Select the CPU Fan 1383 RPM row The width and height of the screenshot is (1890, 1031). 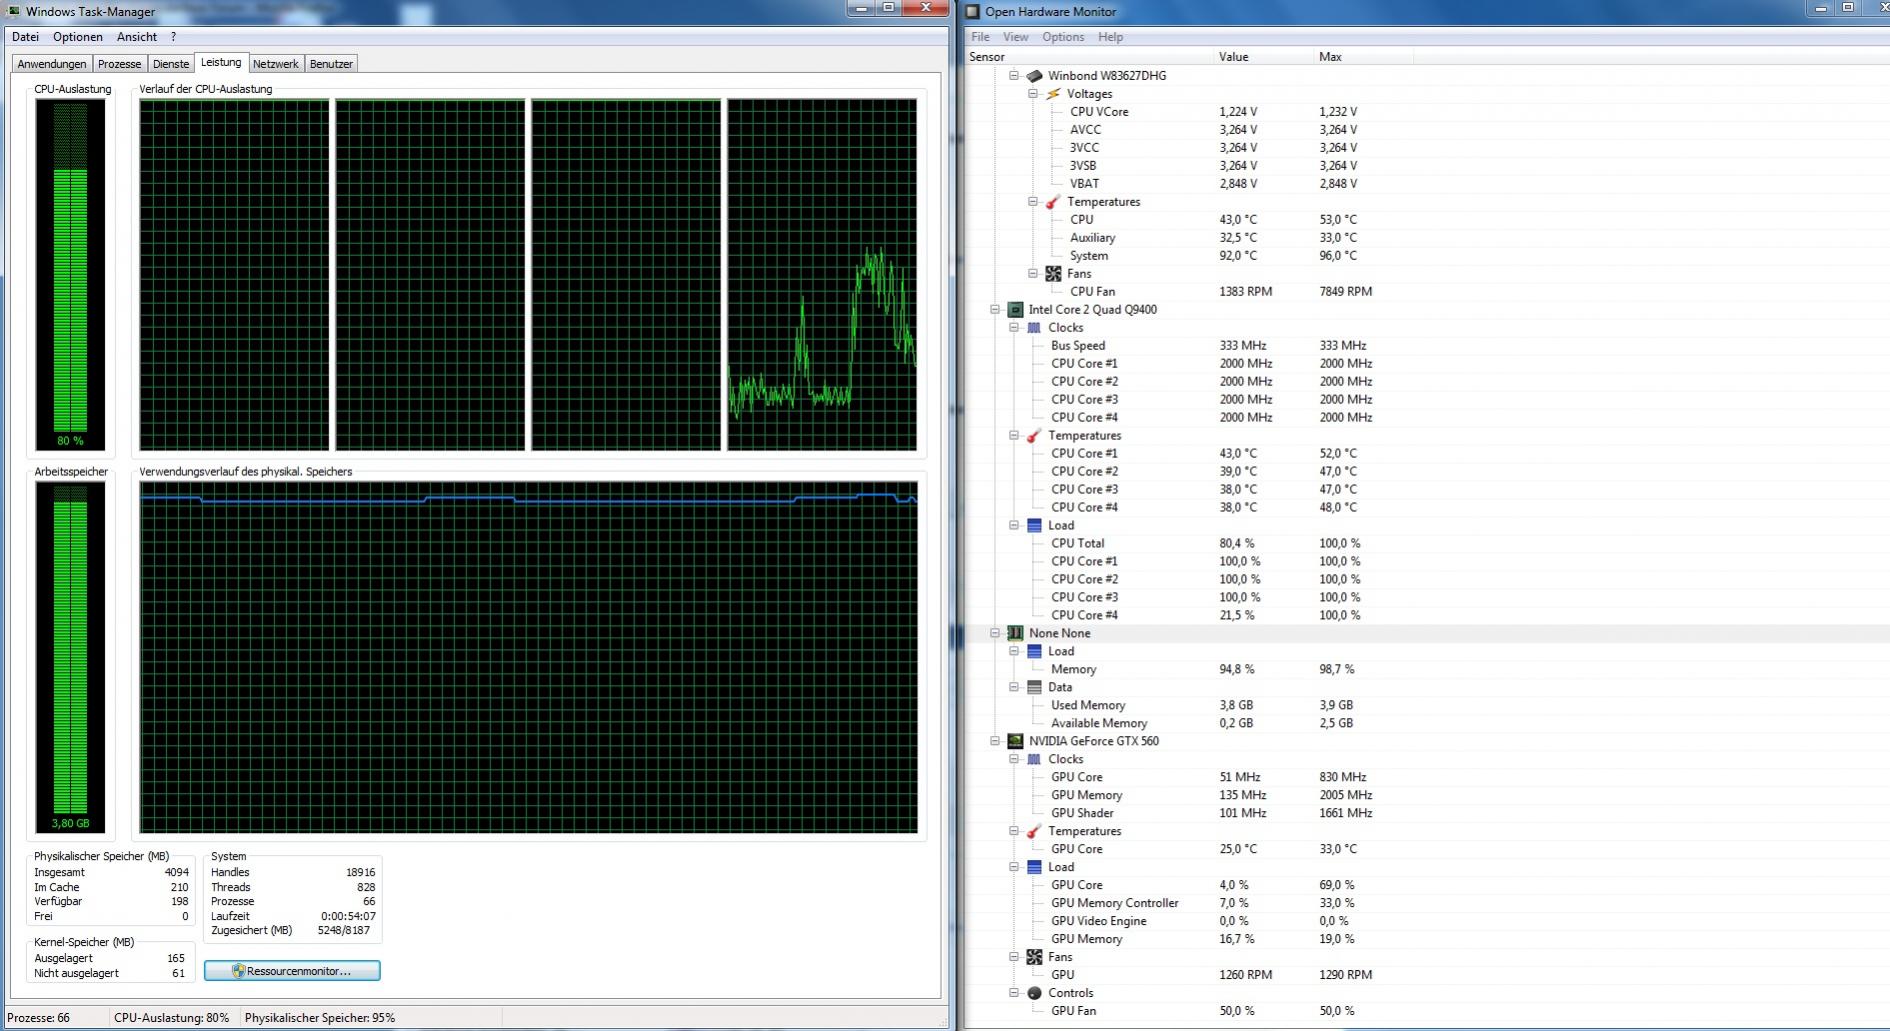pos(1426,292)
